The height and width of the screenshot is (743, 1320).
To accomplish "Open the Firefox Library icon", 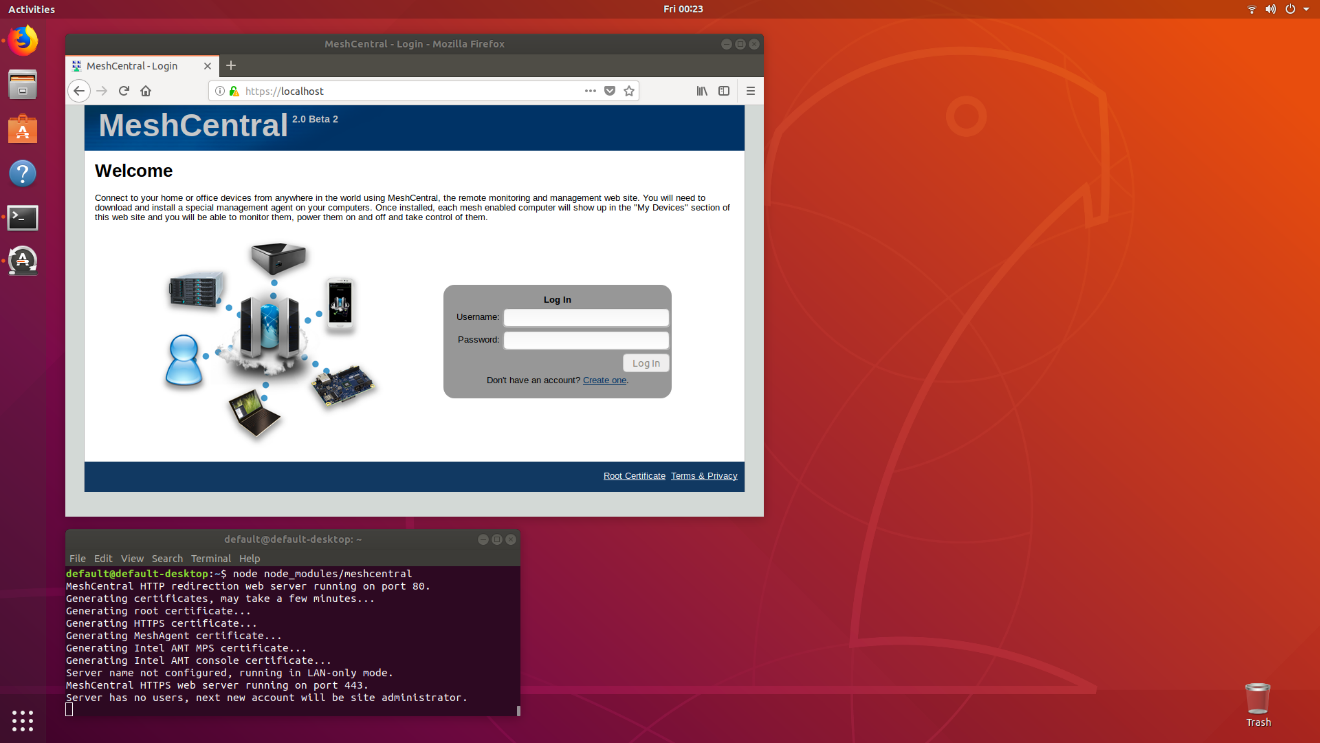I will tap(703, 91).
